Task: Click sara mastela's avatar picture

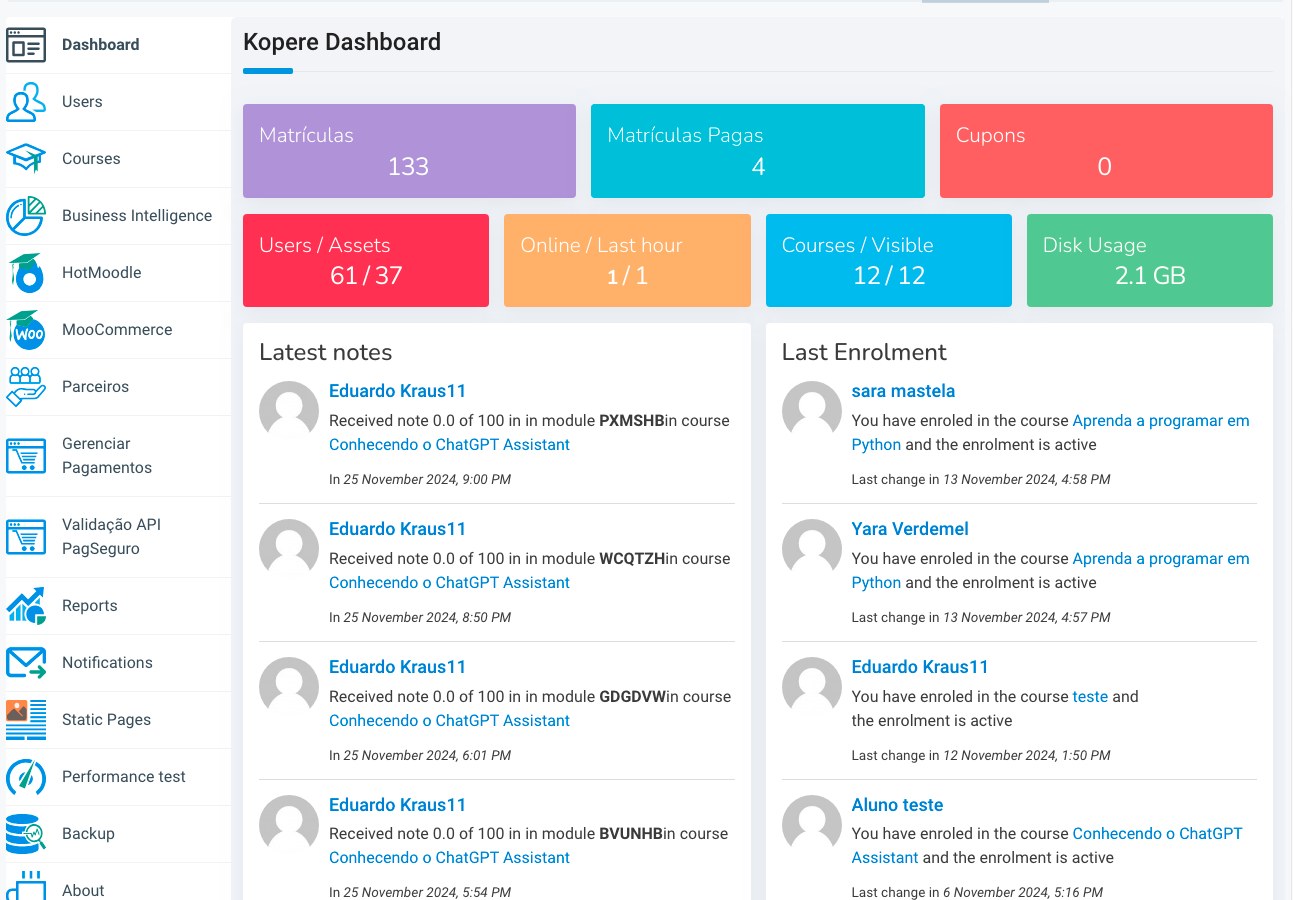Action: pos(811,411)
